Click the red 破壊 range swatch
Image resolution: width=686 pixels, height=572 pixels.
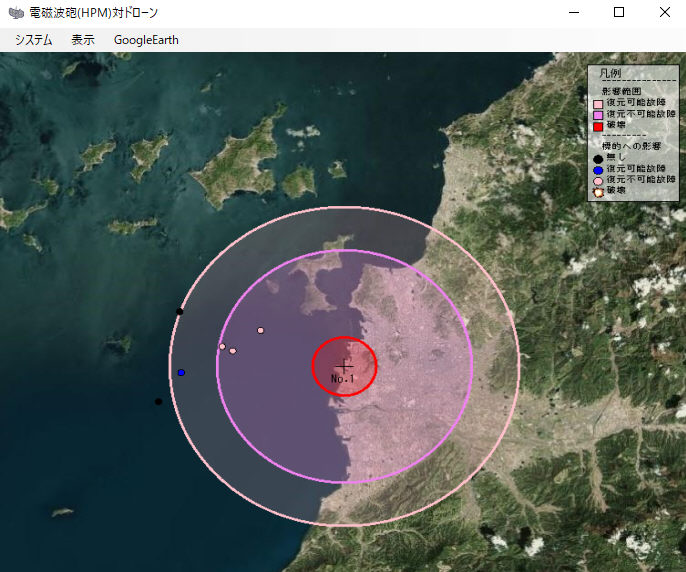click(598, 126)
